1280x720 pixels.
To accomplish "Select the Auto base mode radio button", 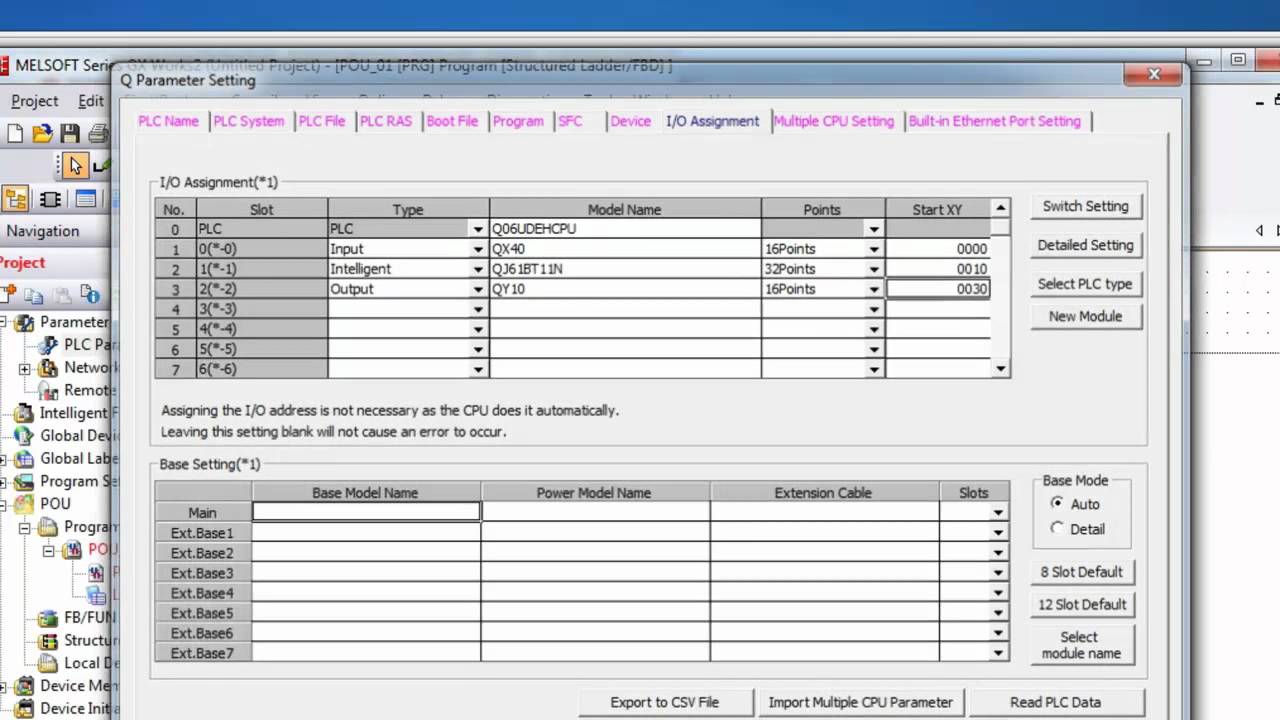I will tap(1057, 504).
